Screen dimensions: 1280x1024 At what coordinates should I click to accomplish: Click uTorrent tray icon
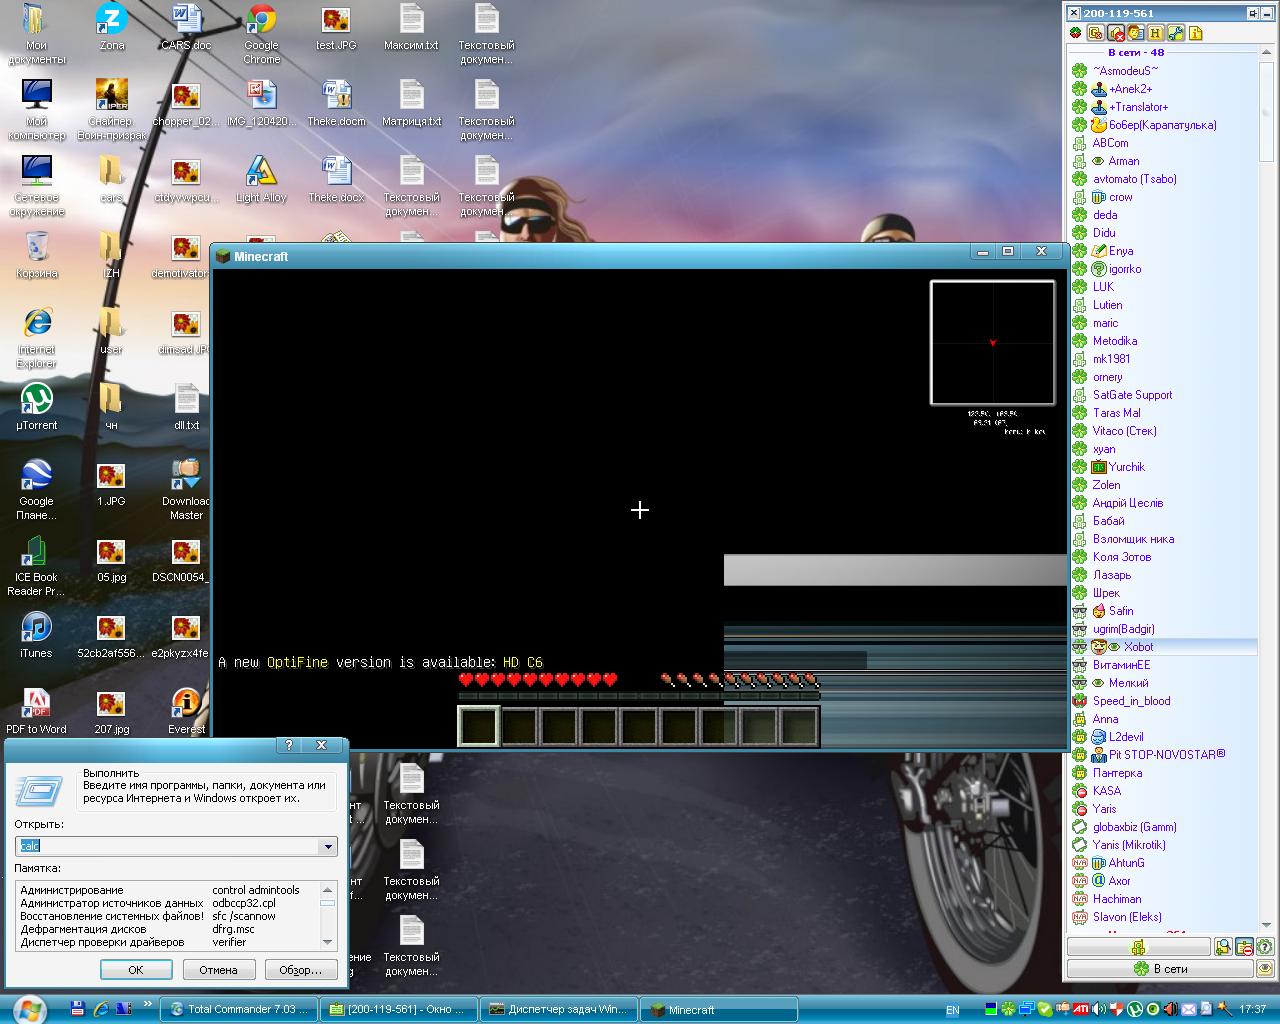point(1134,1009)
